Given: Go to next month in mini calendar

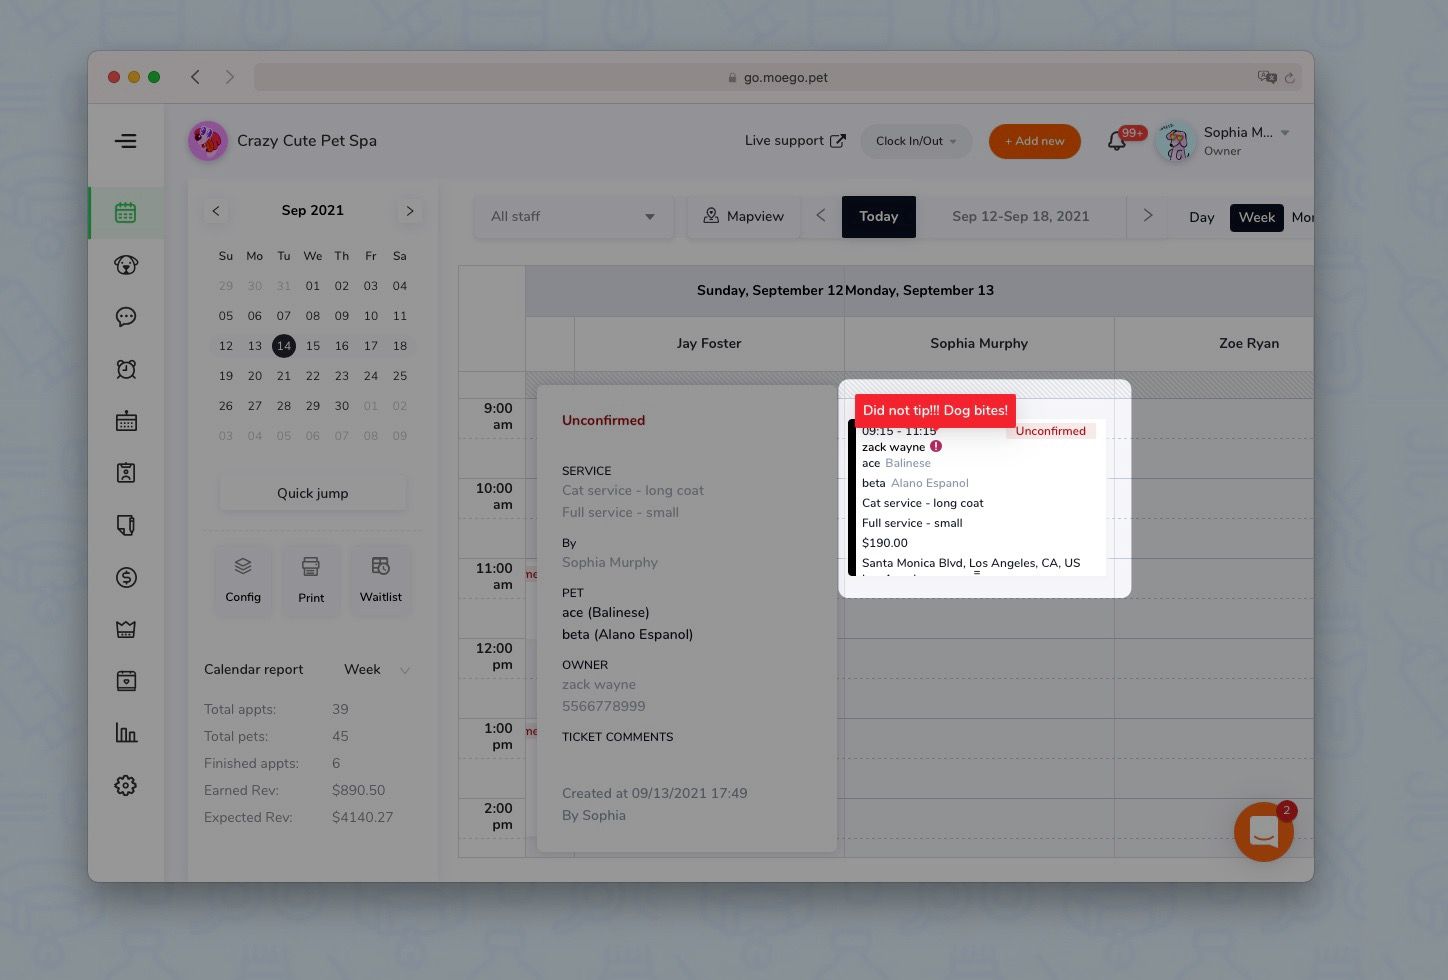Looking at the screenshot, I should [409, 210].
